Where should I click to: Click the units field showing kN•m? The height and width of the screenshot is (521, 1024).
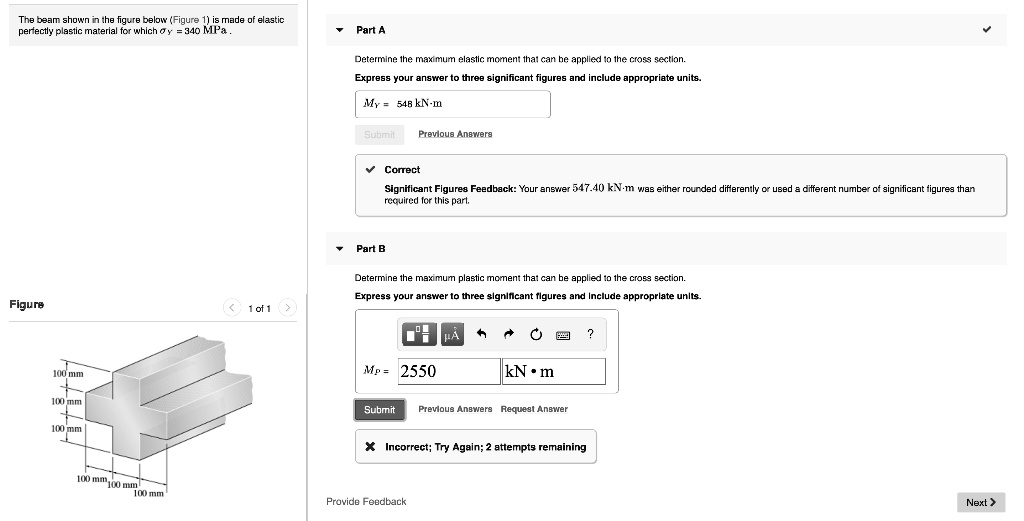[553, 372]
